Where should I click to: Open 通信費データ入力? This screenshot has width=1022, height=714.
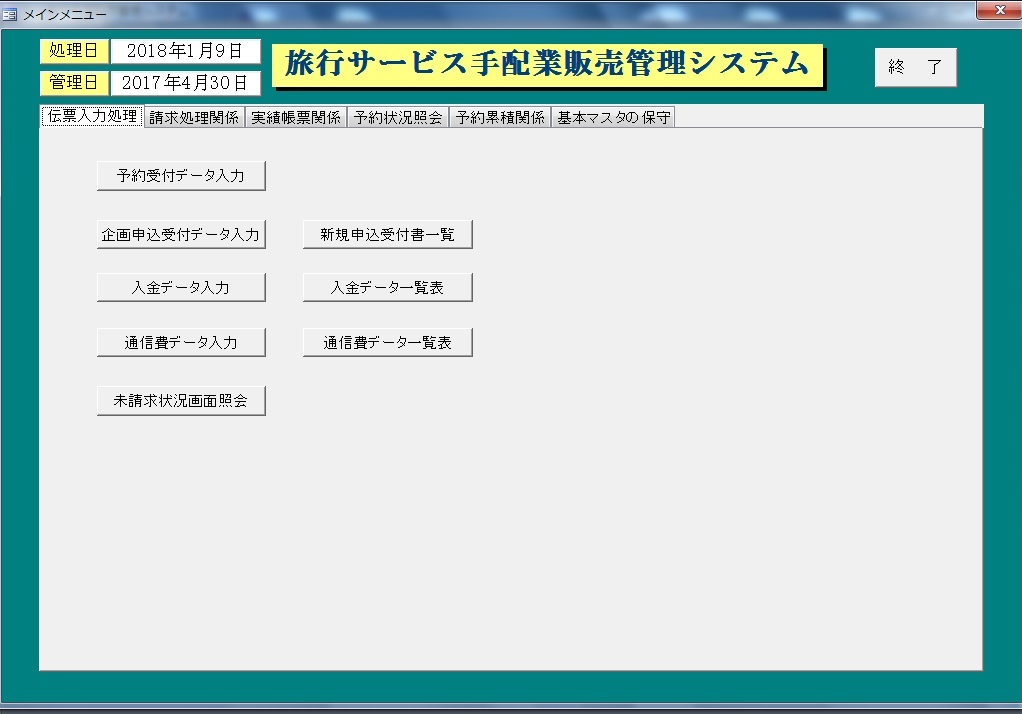click(x=181, y=342)
